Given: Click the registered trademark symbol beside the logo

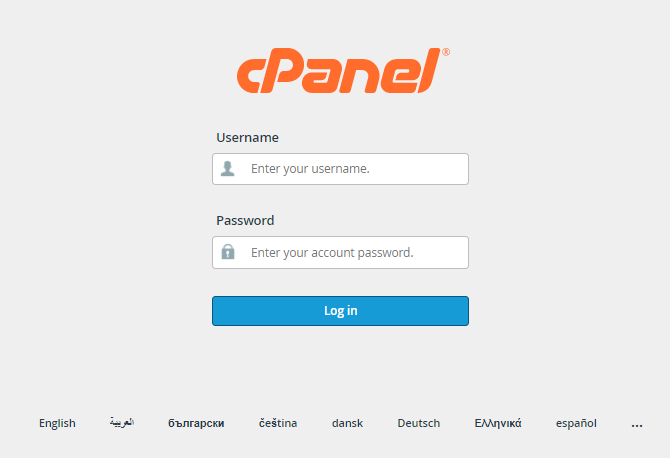Looking at the screenshot, I should tap(446, 52).
